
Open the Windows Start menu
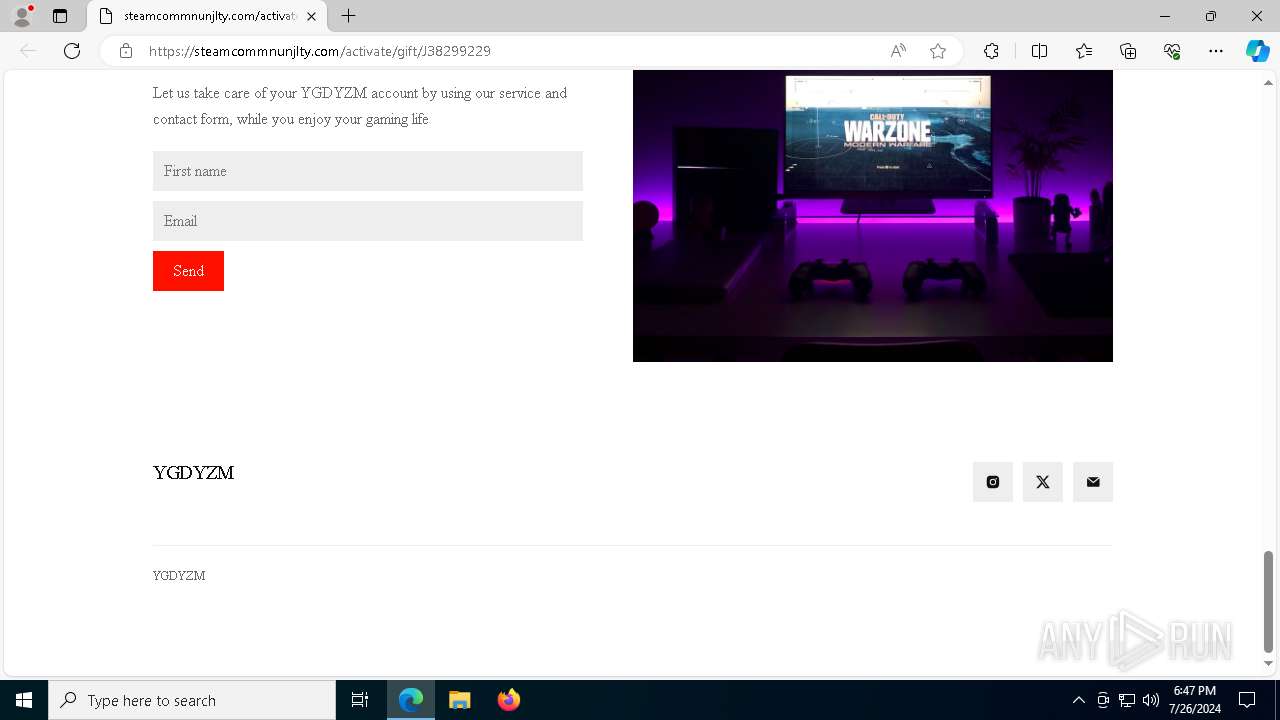click(x=24, y=700)
